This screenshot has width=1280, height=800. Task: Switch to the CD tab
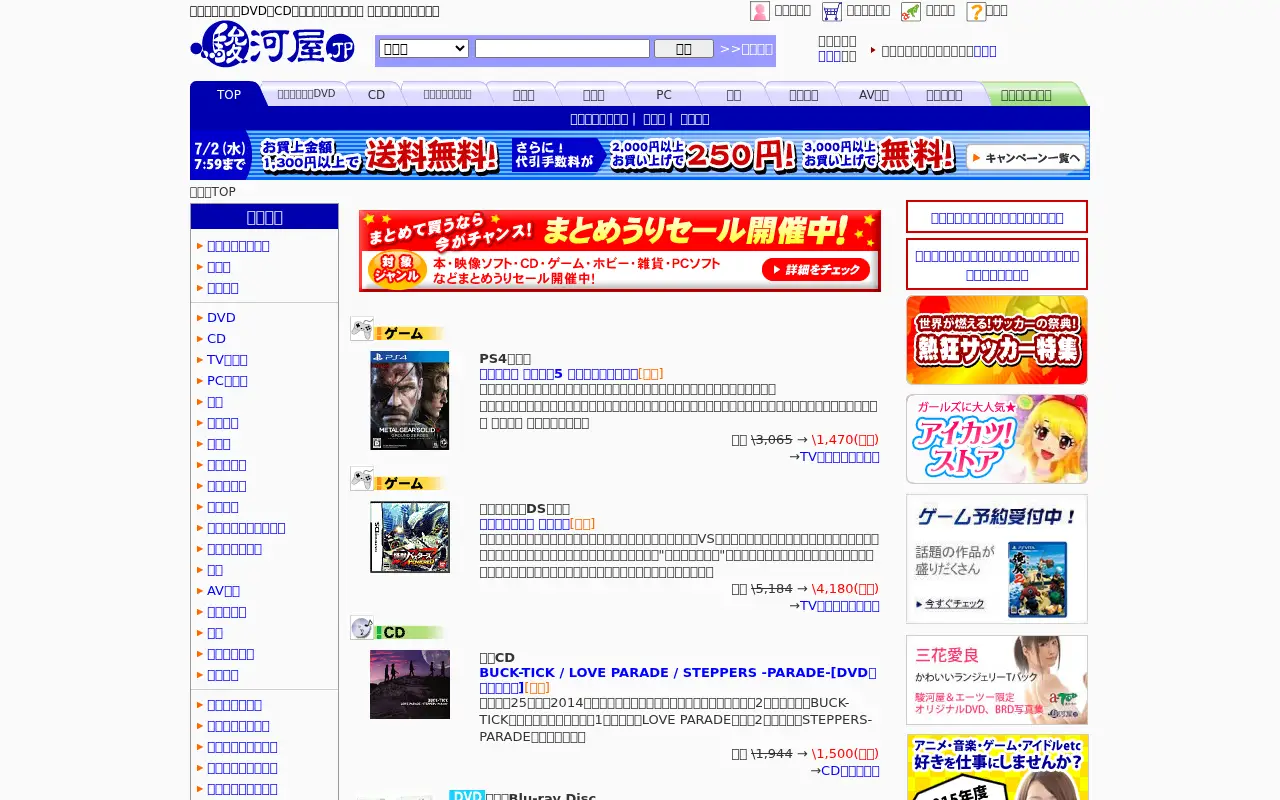(376, 94)
